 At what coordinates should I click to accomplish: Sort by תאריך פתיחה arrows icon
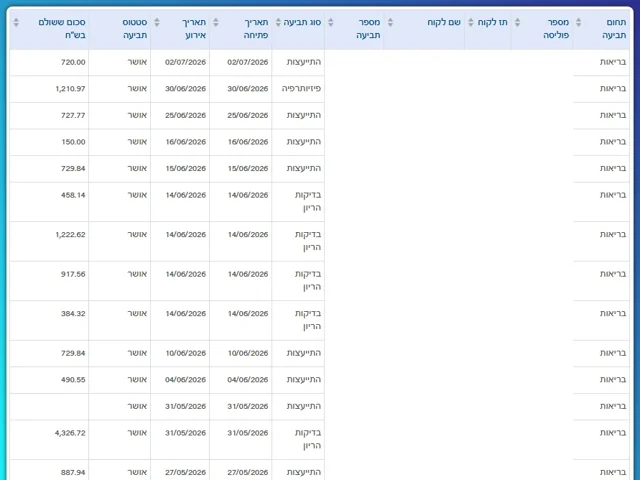216,22
